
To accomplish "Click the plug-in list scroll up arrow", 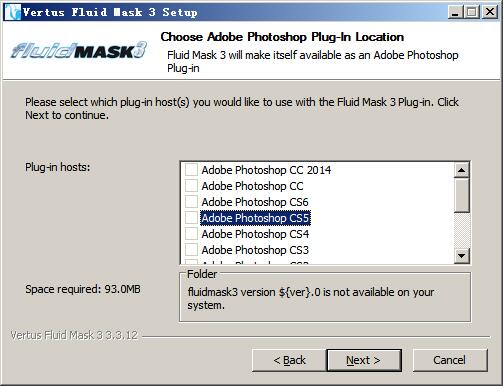I will coord(462,170).
